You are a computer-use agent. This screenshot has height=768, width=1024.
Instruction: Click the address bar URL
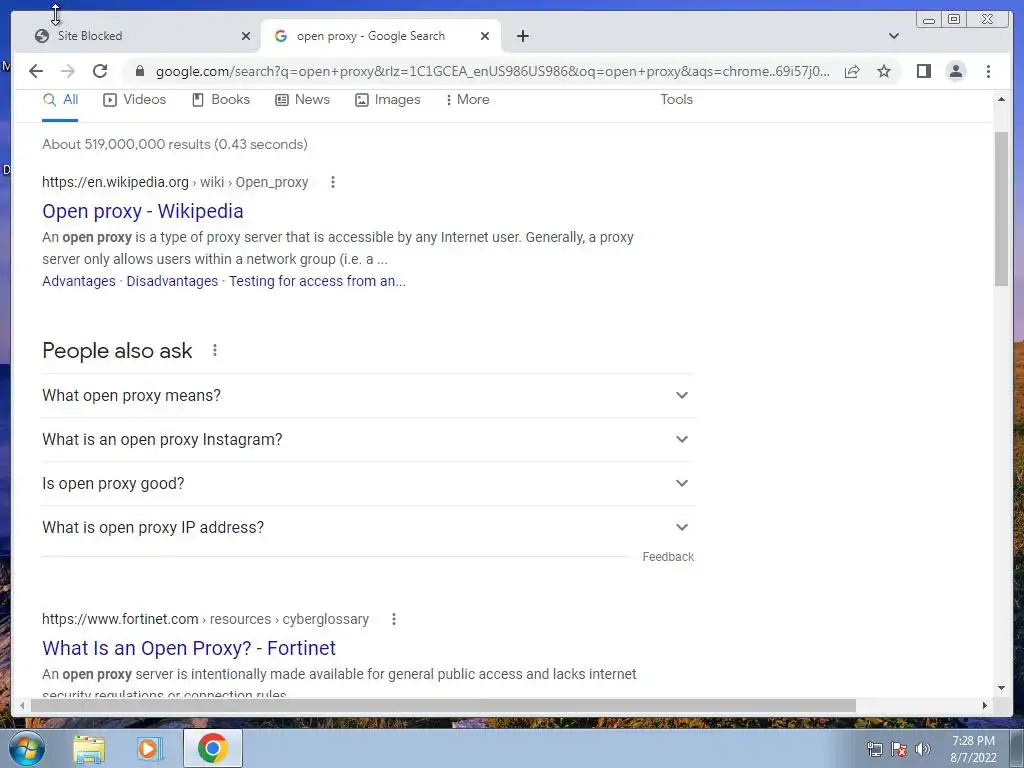(x=493, y=71)
